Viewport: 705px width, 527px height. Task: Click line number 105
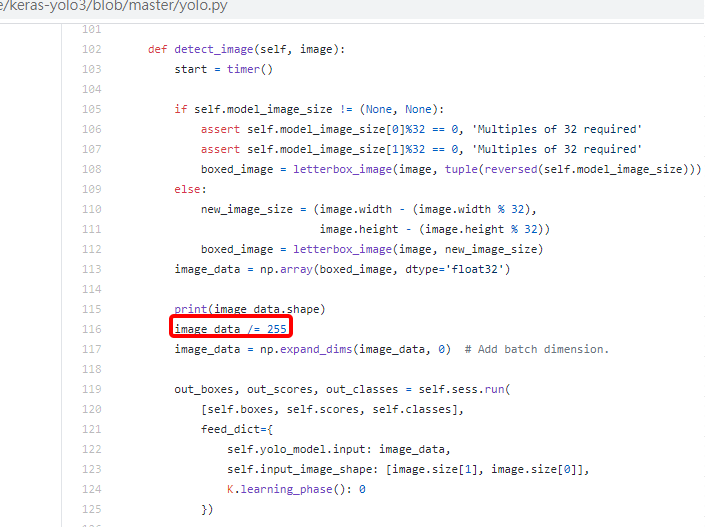point(92,109)
